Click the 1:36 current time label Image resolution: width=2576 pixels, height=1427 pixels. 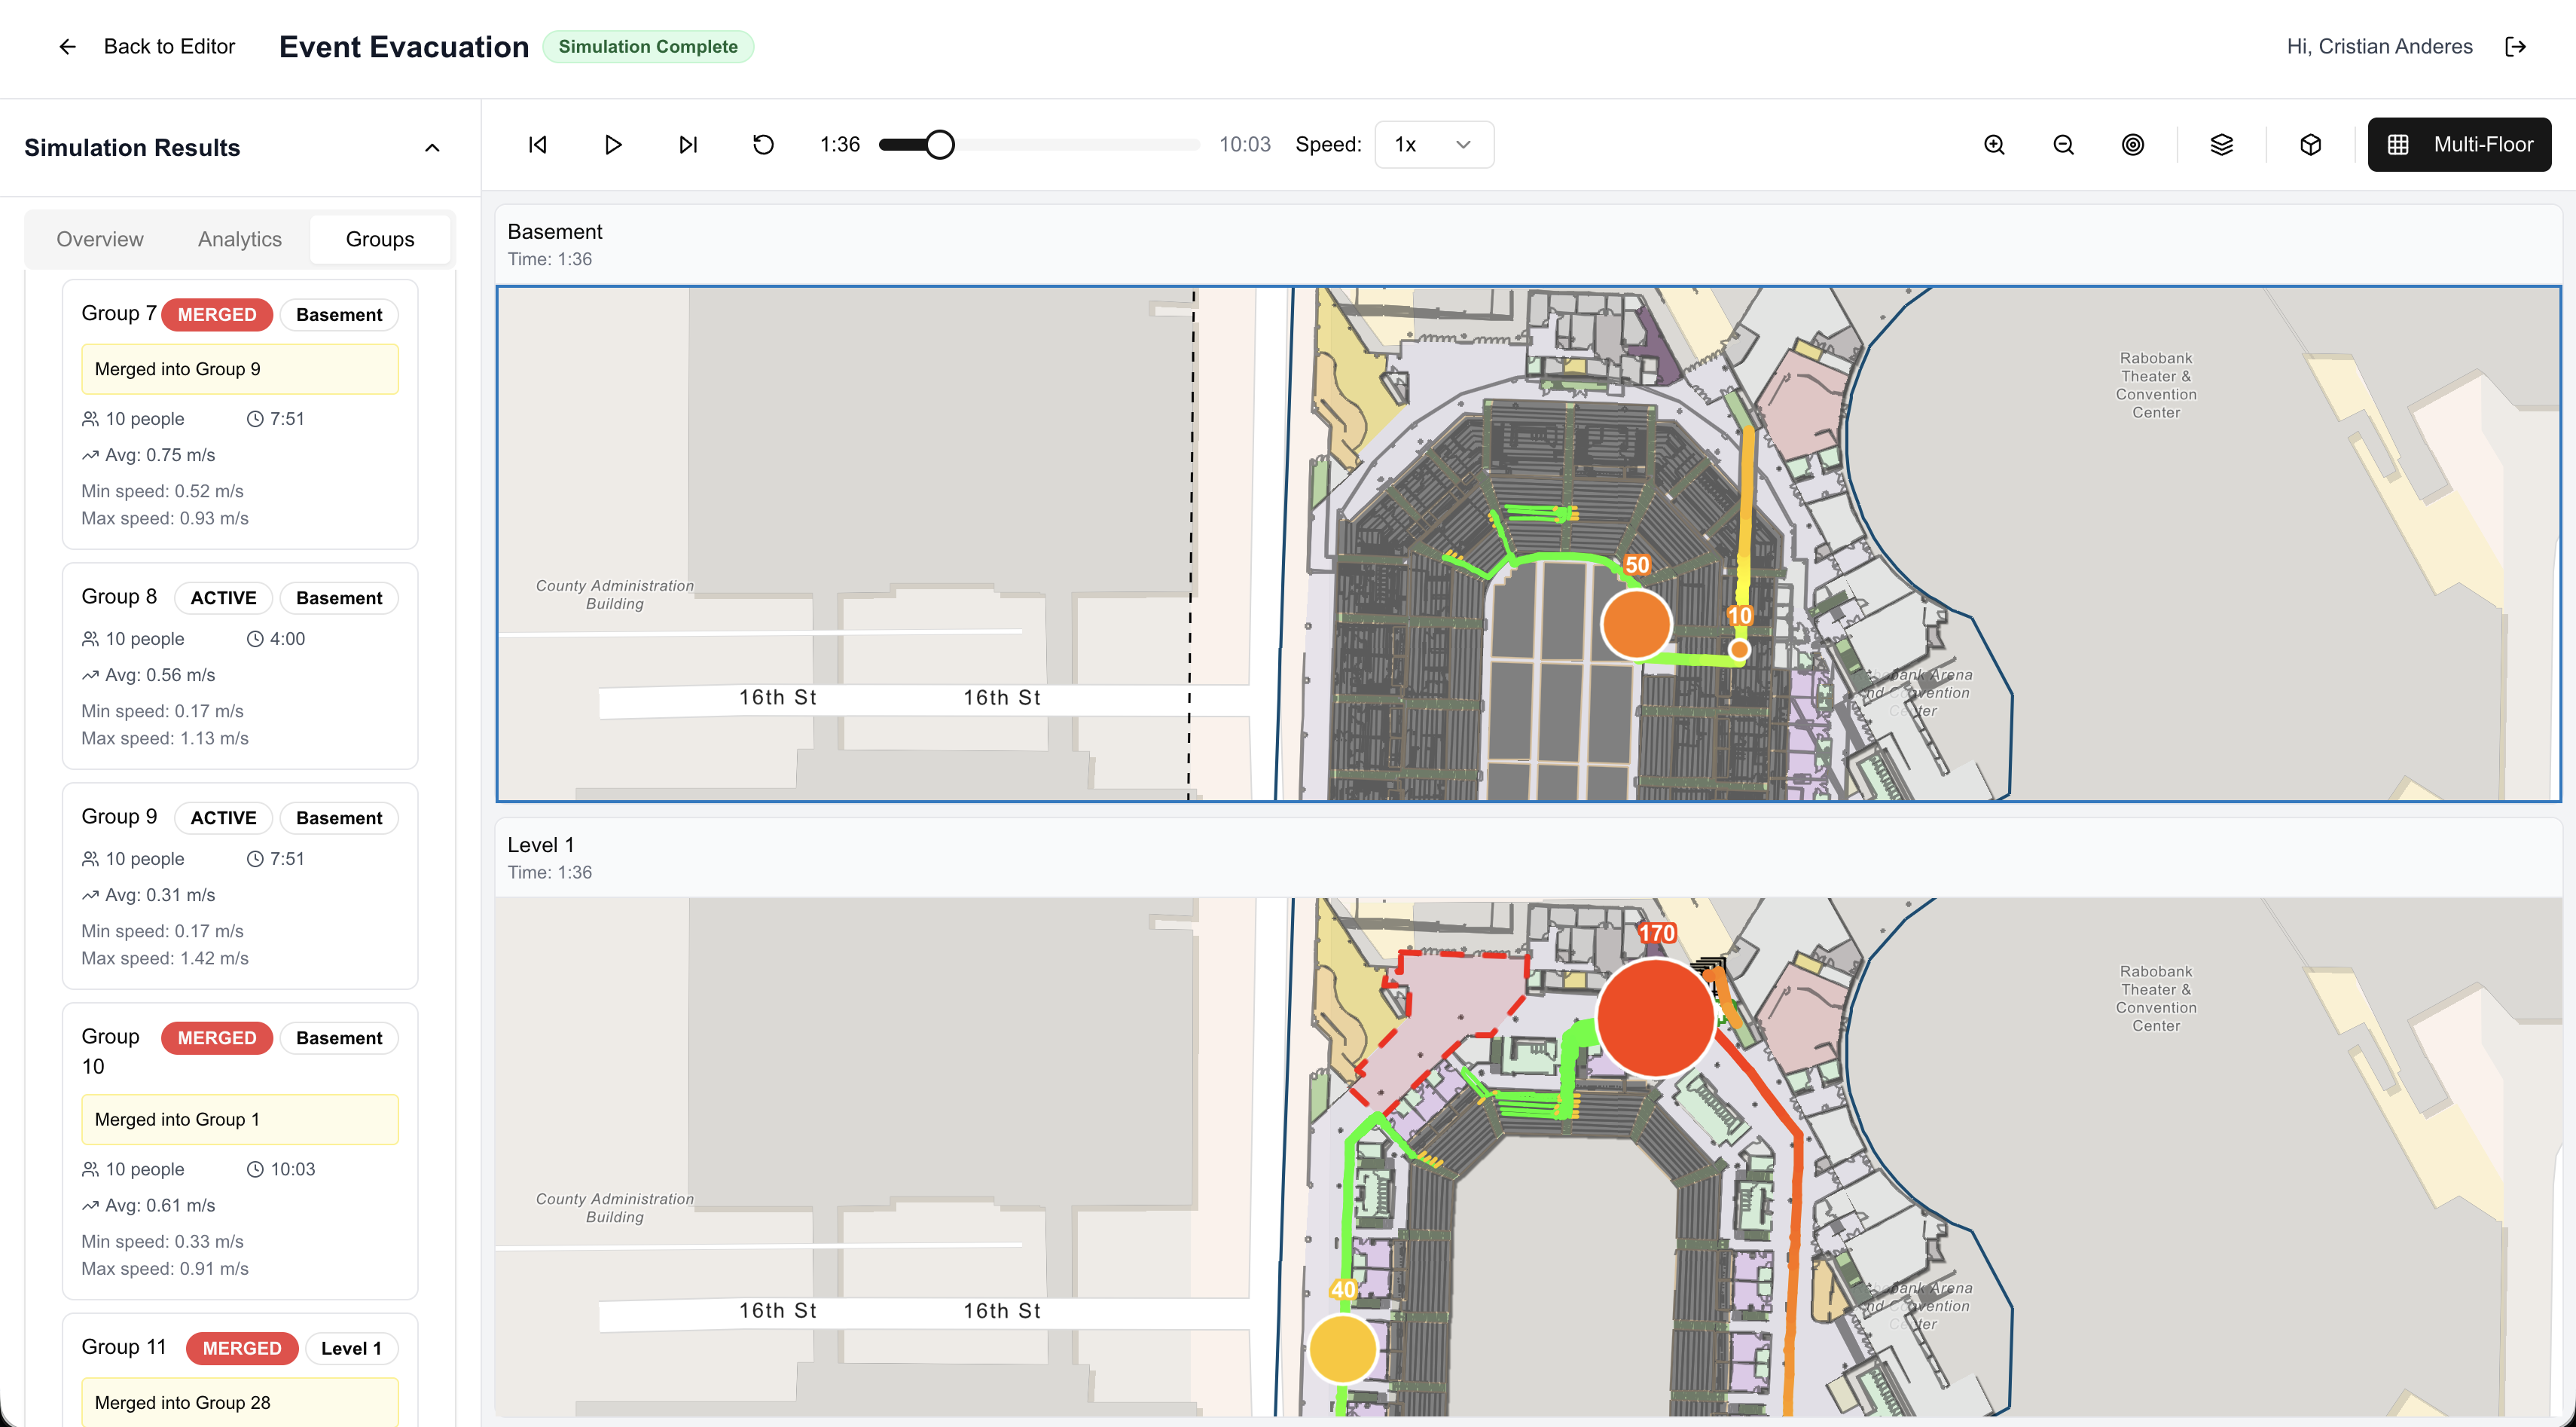tap(839, 145)
